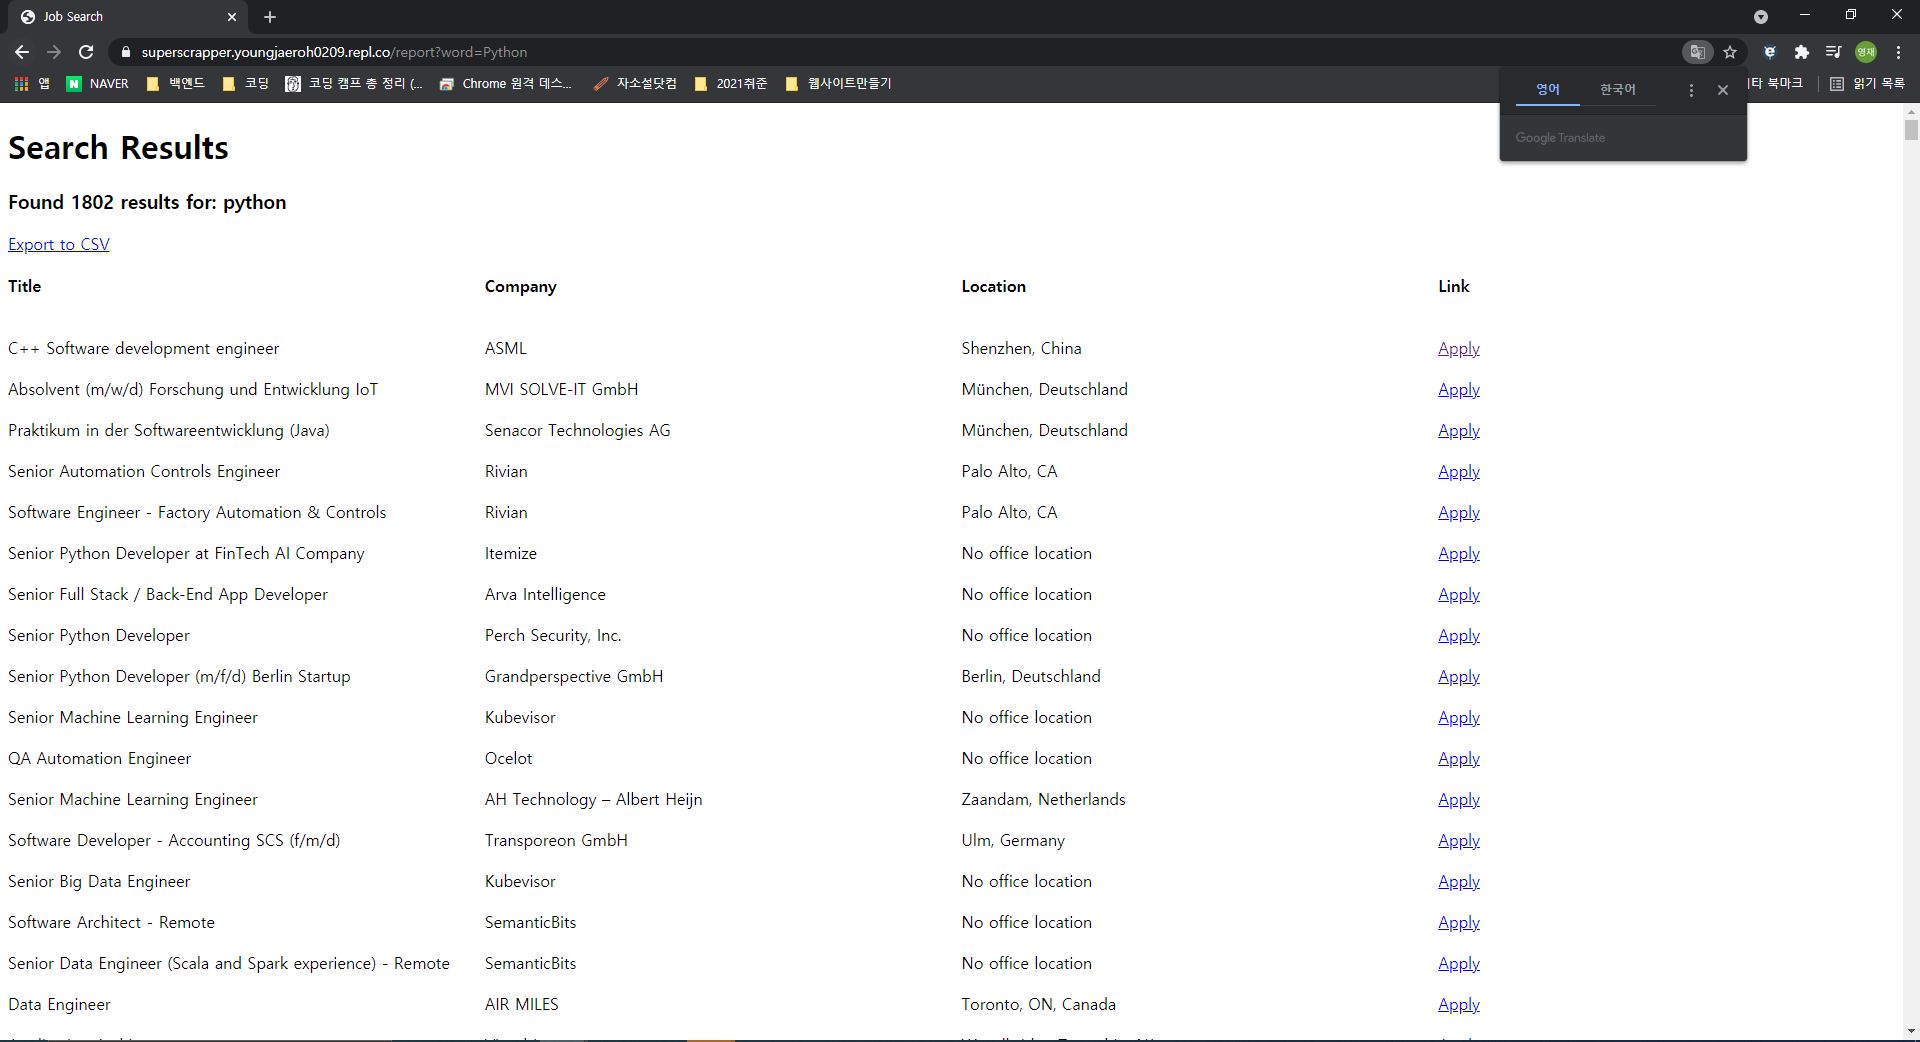Open the Chrome profile avatar

(1866, 52)
